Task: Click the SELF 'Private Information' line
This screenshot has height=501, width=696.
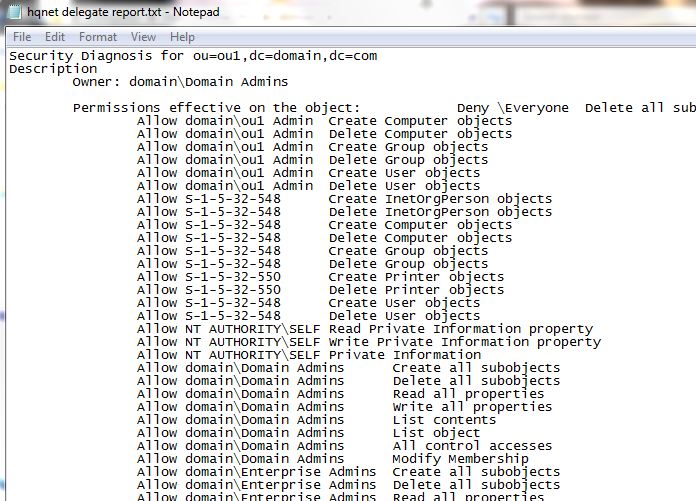Action: click(309, 355)
